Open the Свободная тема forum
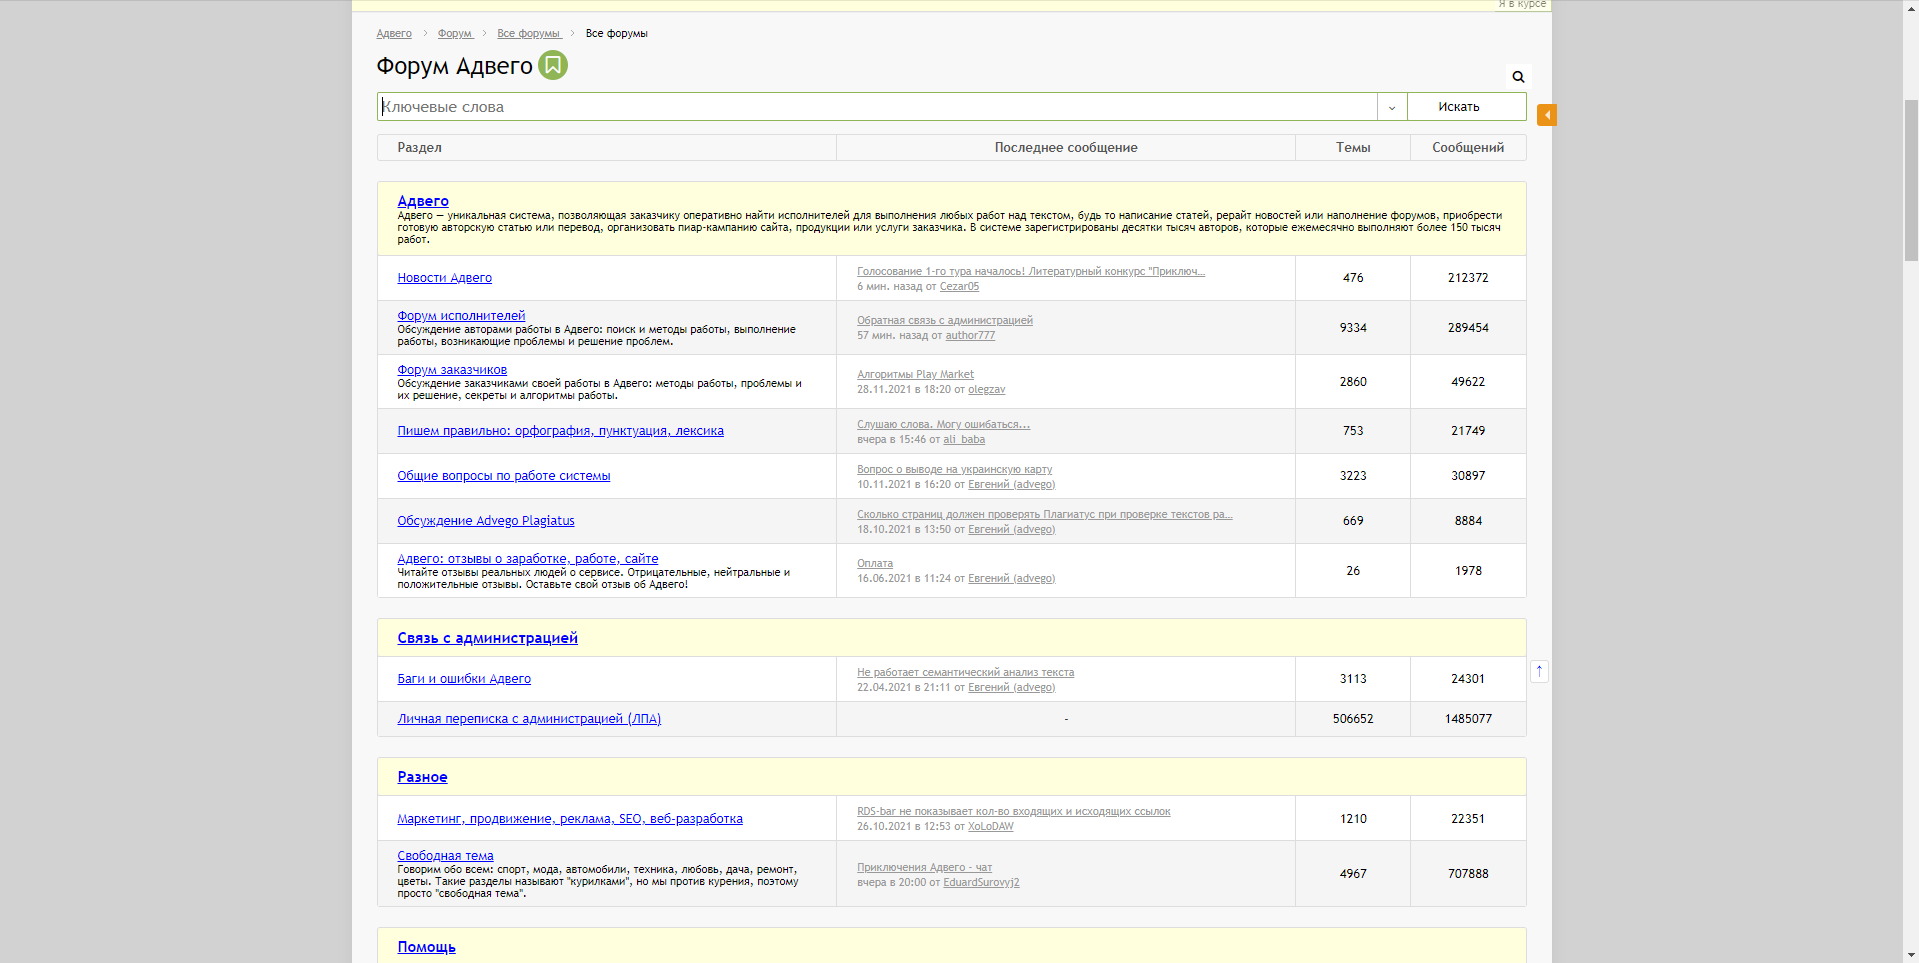This screenshot has width=1919, height=963. [x=445, y=856]
